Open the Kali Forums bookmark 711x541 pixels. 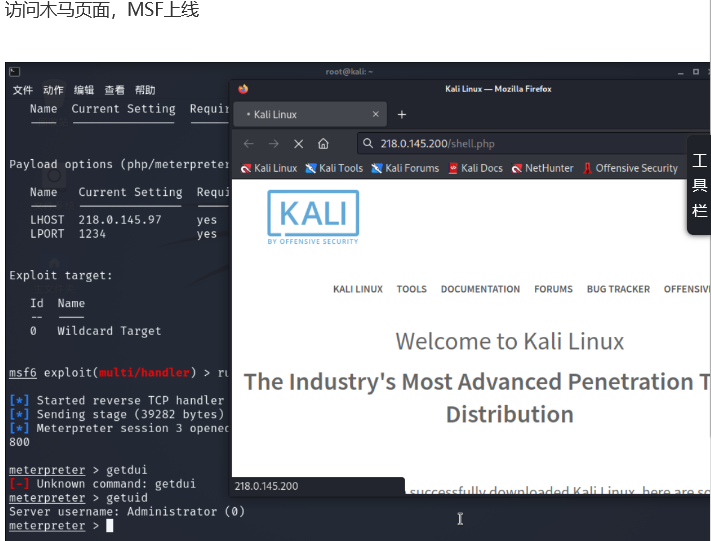click(x=405, y=168)
